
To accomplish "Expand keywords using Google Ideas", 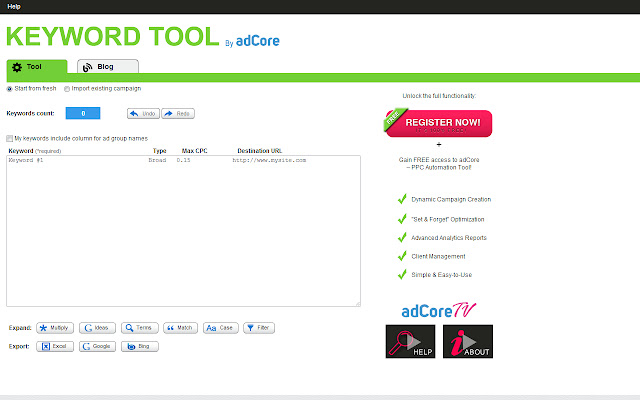I will coord(97,328).
